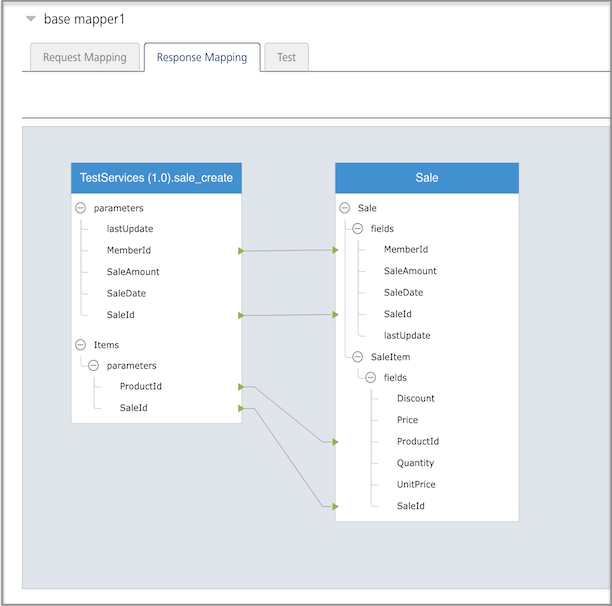Collapse the Items node

pyautogui.click(x=80, y=344)
